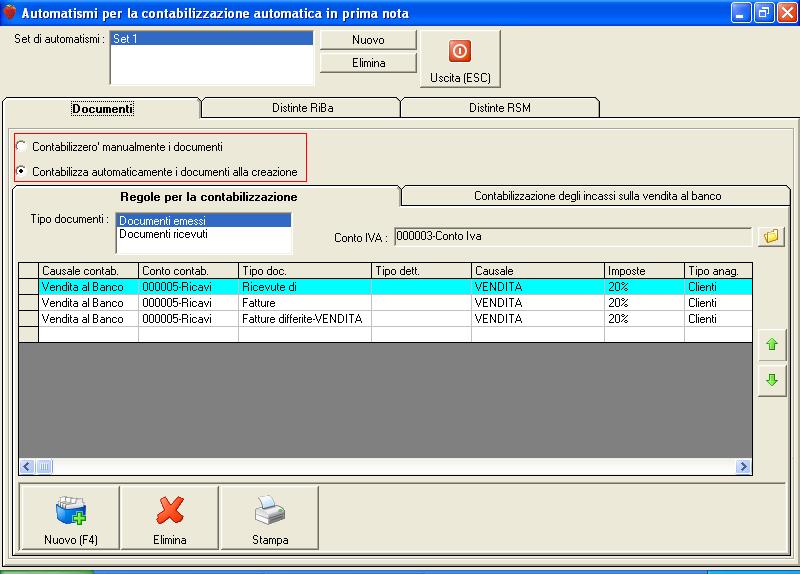Click the 'Tipo dett.' column header
This screenshot has height=574, width=800.
click(421, 270)
